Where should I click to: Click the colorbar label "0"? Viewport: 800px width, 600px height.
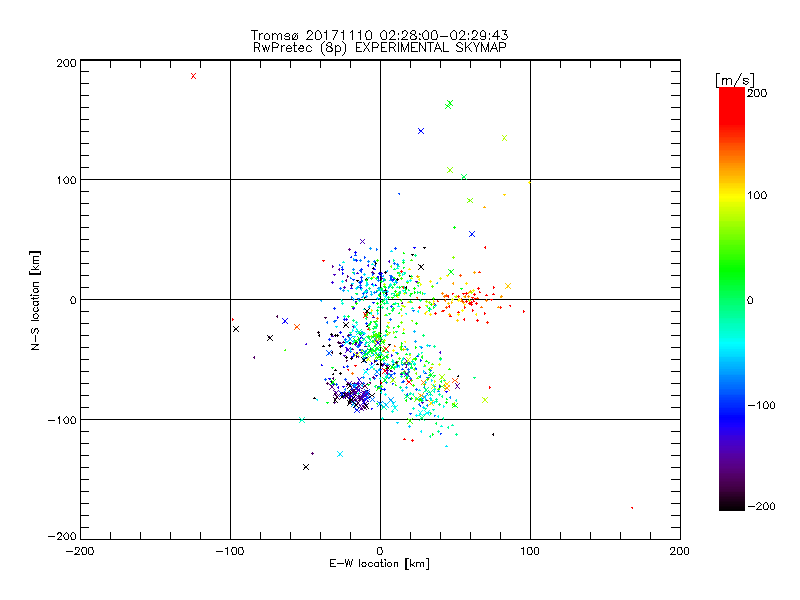coord(750,300)
